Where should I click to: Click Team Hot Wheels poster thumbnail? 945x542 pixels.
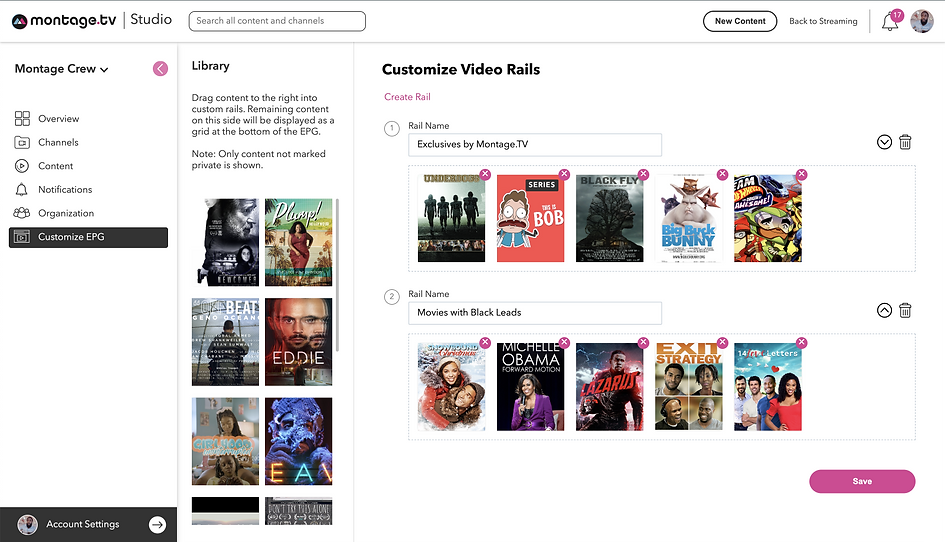pyautogui.click(x=768, y=218)
